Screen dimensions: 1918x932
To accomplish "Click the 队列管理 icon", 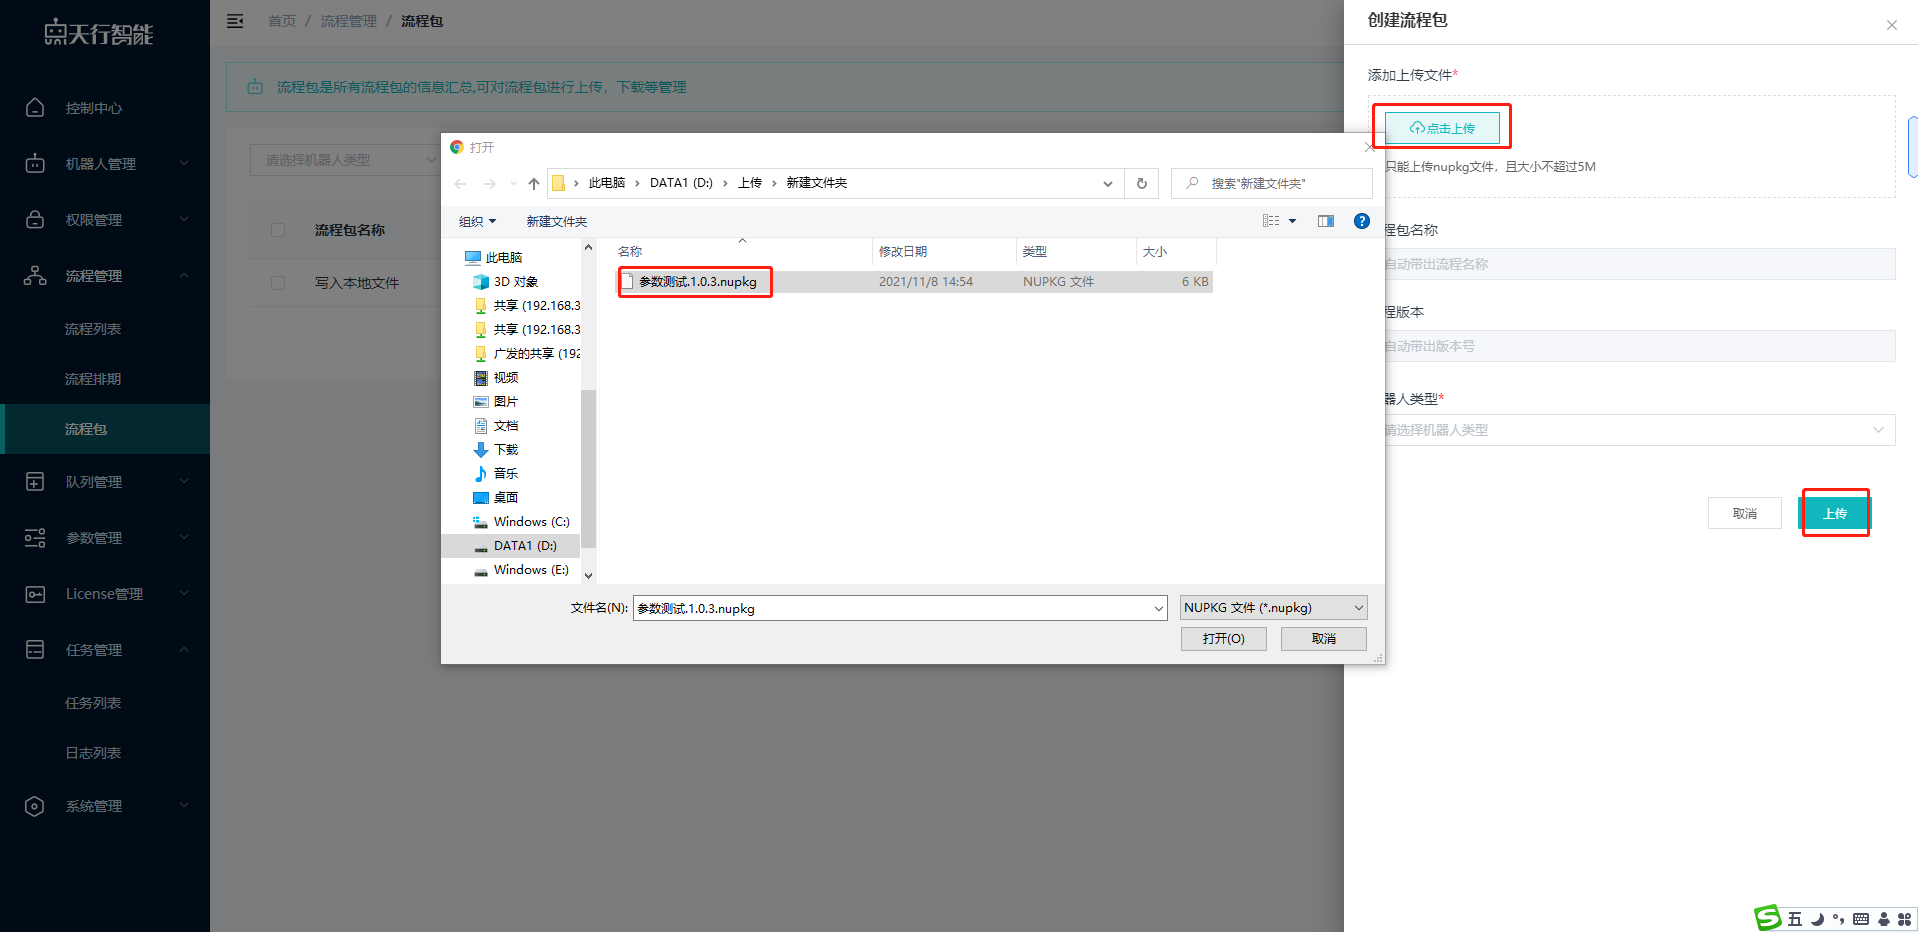I will pyautogui.click(x=35, y=482).
